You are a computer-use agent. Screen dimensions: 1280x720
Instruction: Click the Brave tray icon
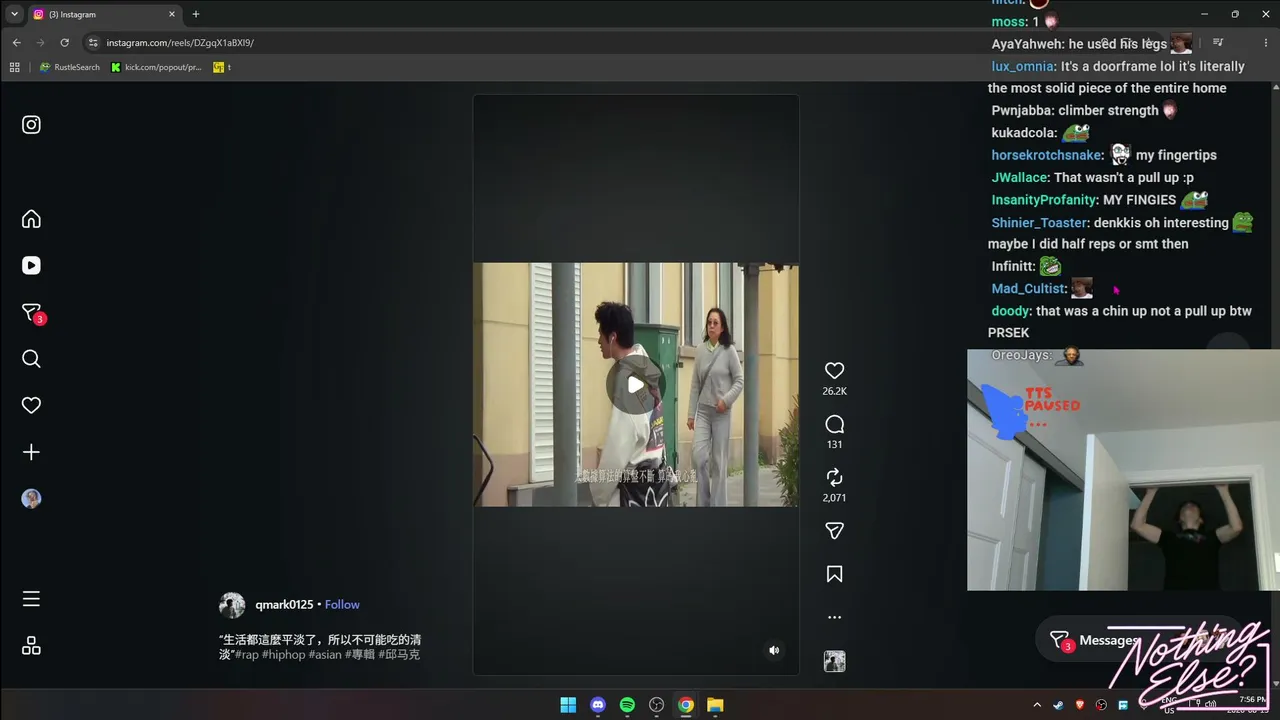(1080, 705)
